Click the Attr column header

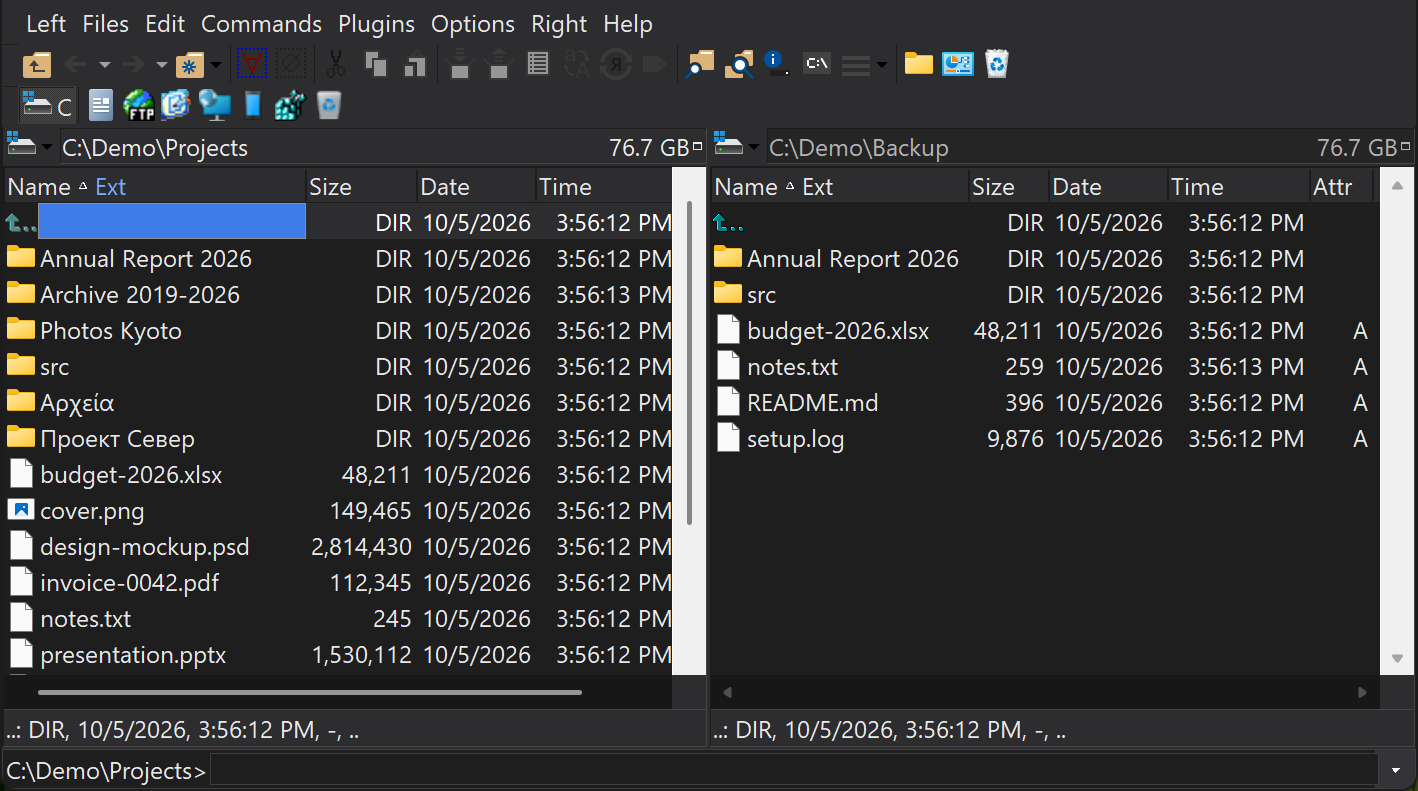pos(1342,187)
